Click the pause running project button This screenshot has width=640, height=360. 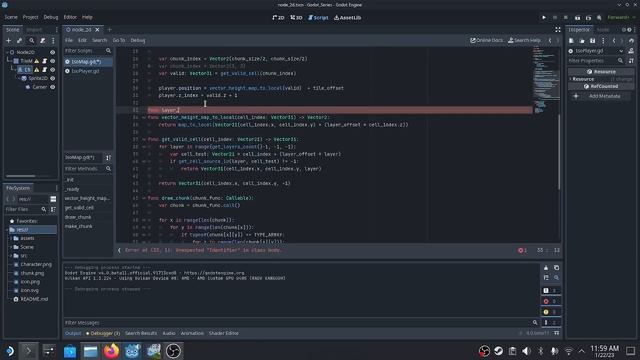pyautogui.click(x=555, y=18)
